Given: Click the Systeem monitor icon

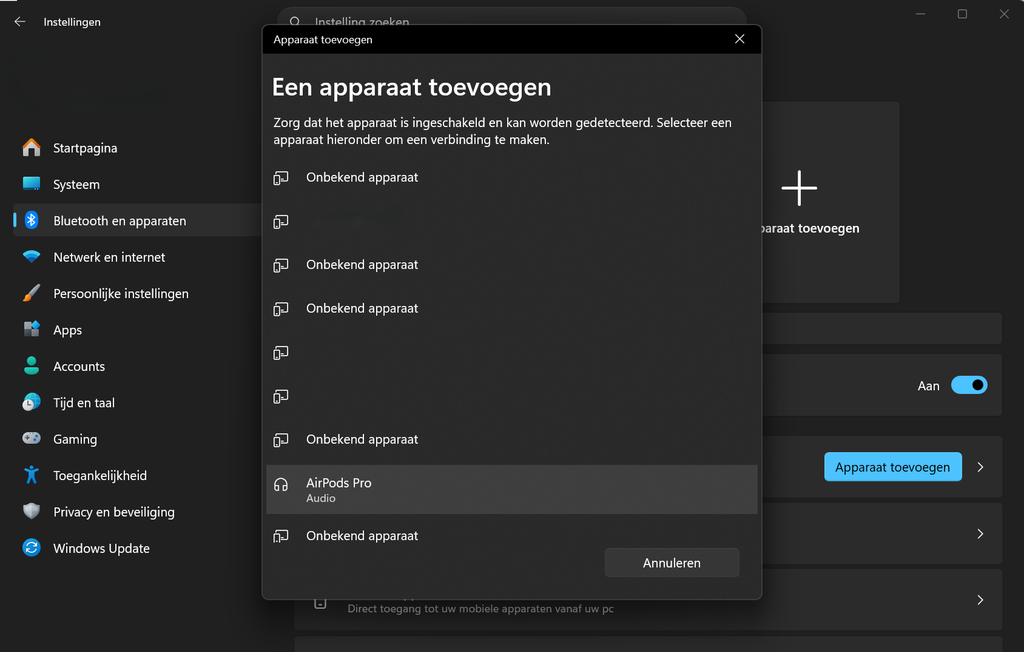Looking at the screenshot, I should pos(31,184).
